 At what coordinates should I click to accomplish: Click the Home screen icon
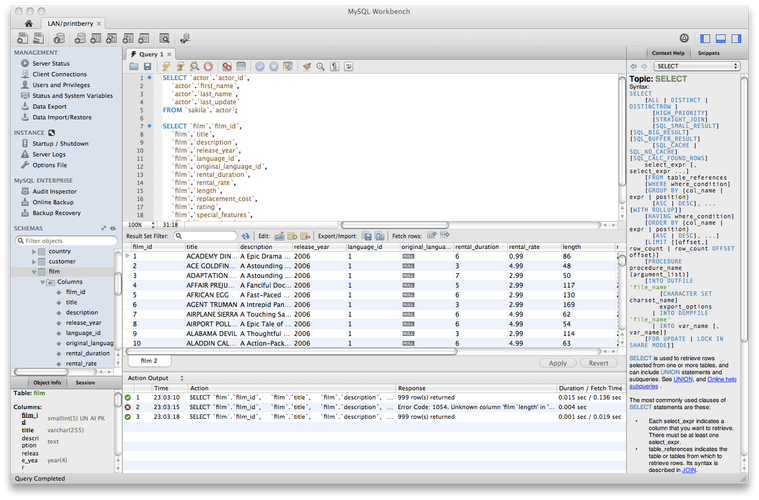[29, 23]
